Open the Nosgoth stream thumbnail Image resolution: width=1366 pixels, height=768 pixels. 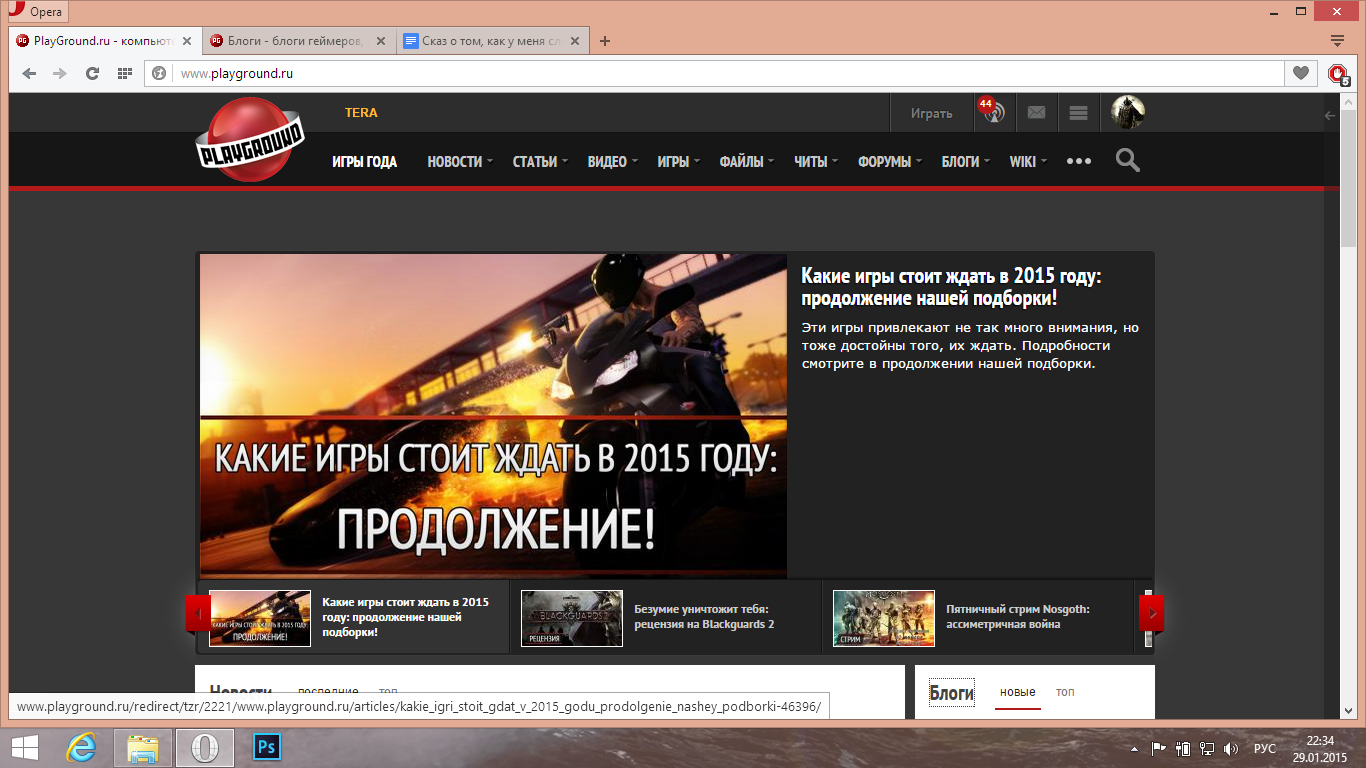(884, 618)
